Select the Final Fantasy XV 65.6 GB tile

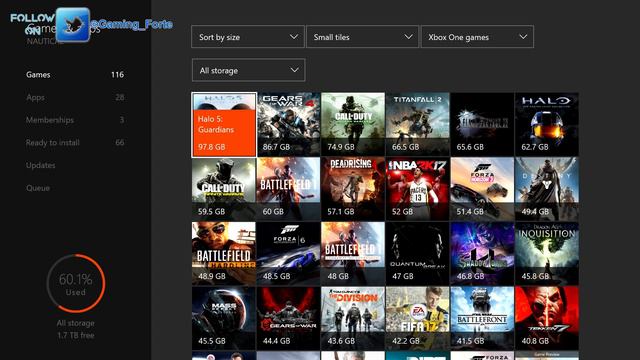pos(482,124)
